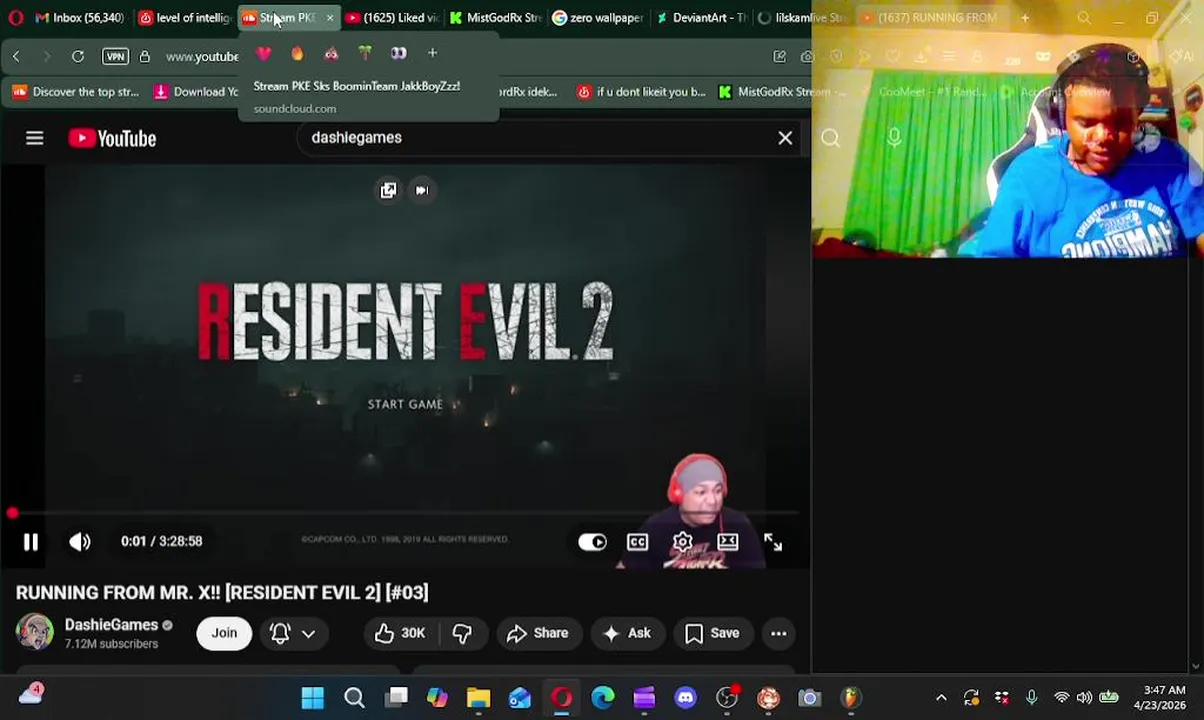Viewport: 1204px width, 720px height.
Task: Click the www.youtube address bar
Action: coord(202,57)
